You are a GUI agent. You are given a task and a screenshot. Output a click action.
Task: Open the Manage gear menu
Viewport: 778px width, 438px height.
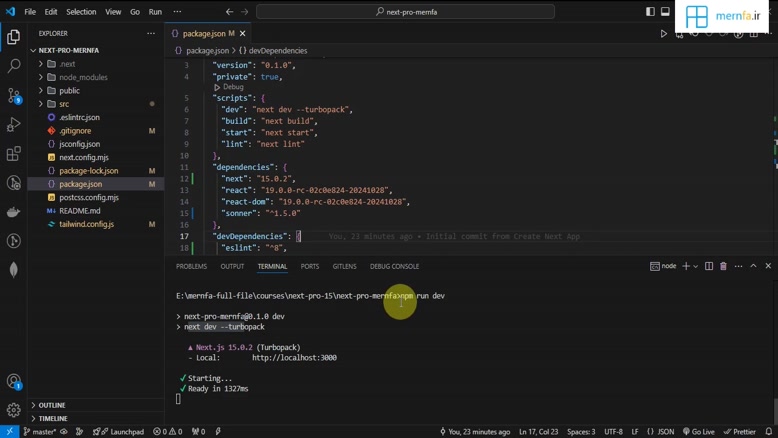[x=14, y=410]
